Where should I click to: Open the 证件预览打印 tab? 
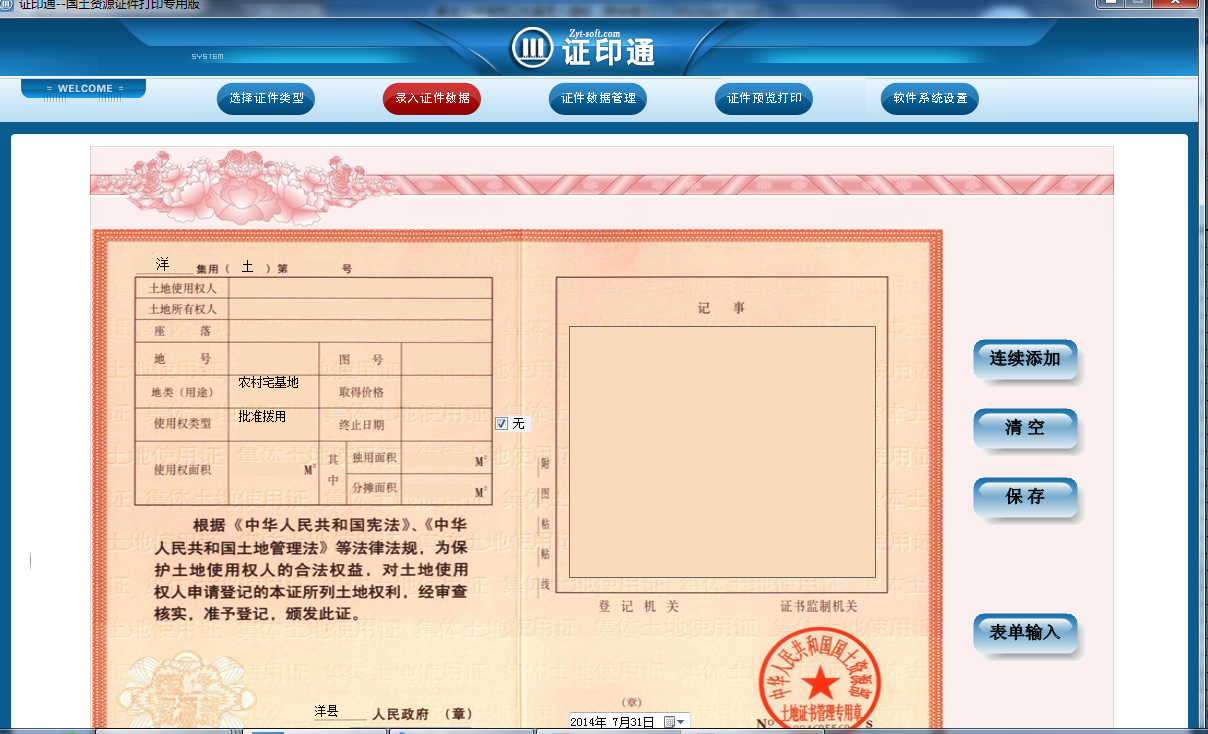(764, 99)
